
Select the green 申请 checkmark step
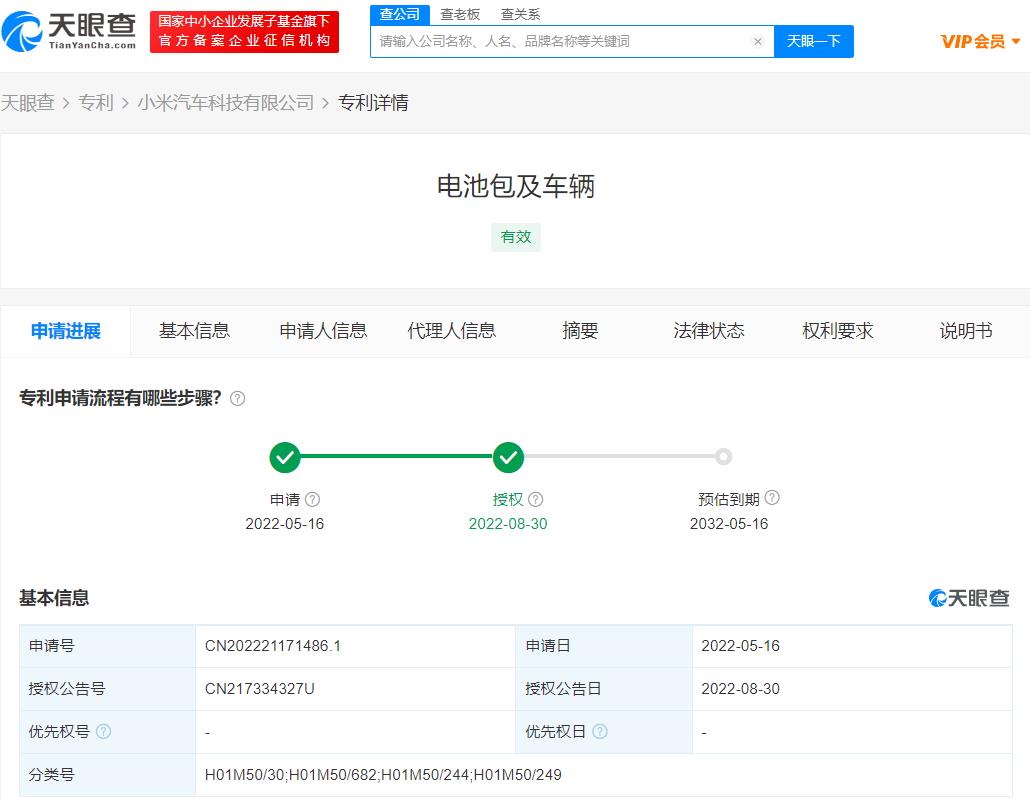tap(285, 457)
